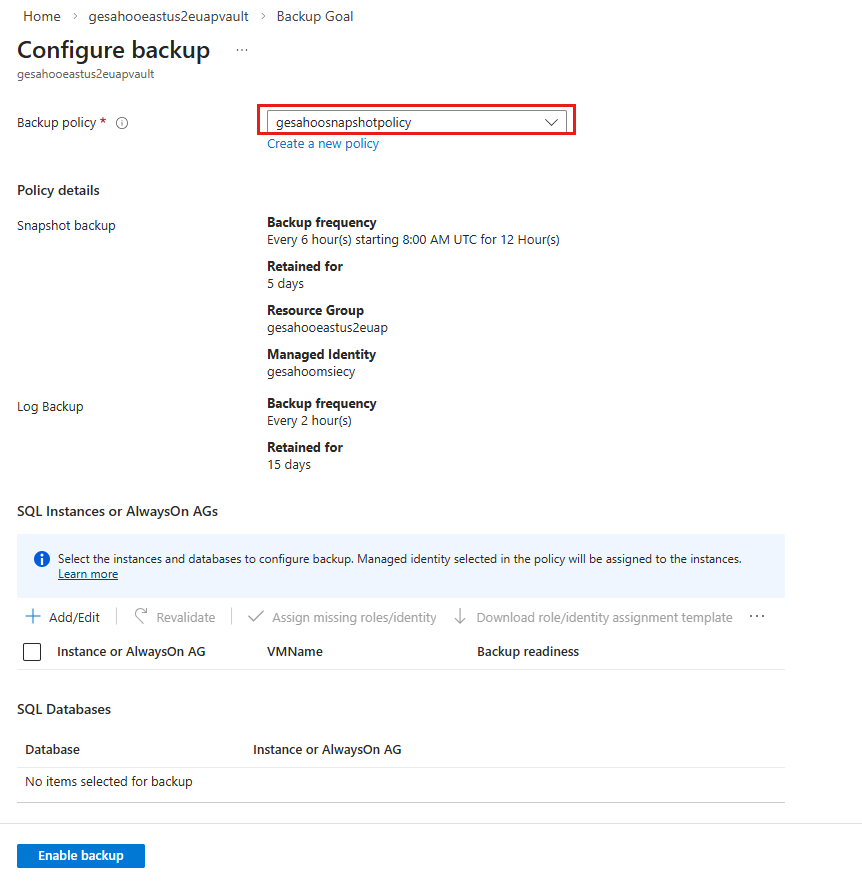
Task: Open gesahooeastus2euapvault breadcrumb
Action: tap(168, 16)
